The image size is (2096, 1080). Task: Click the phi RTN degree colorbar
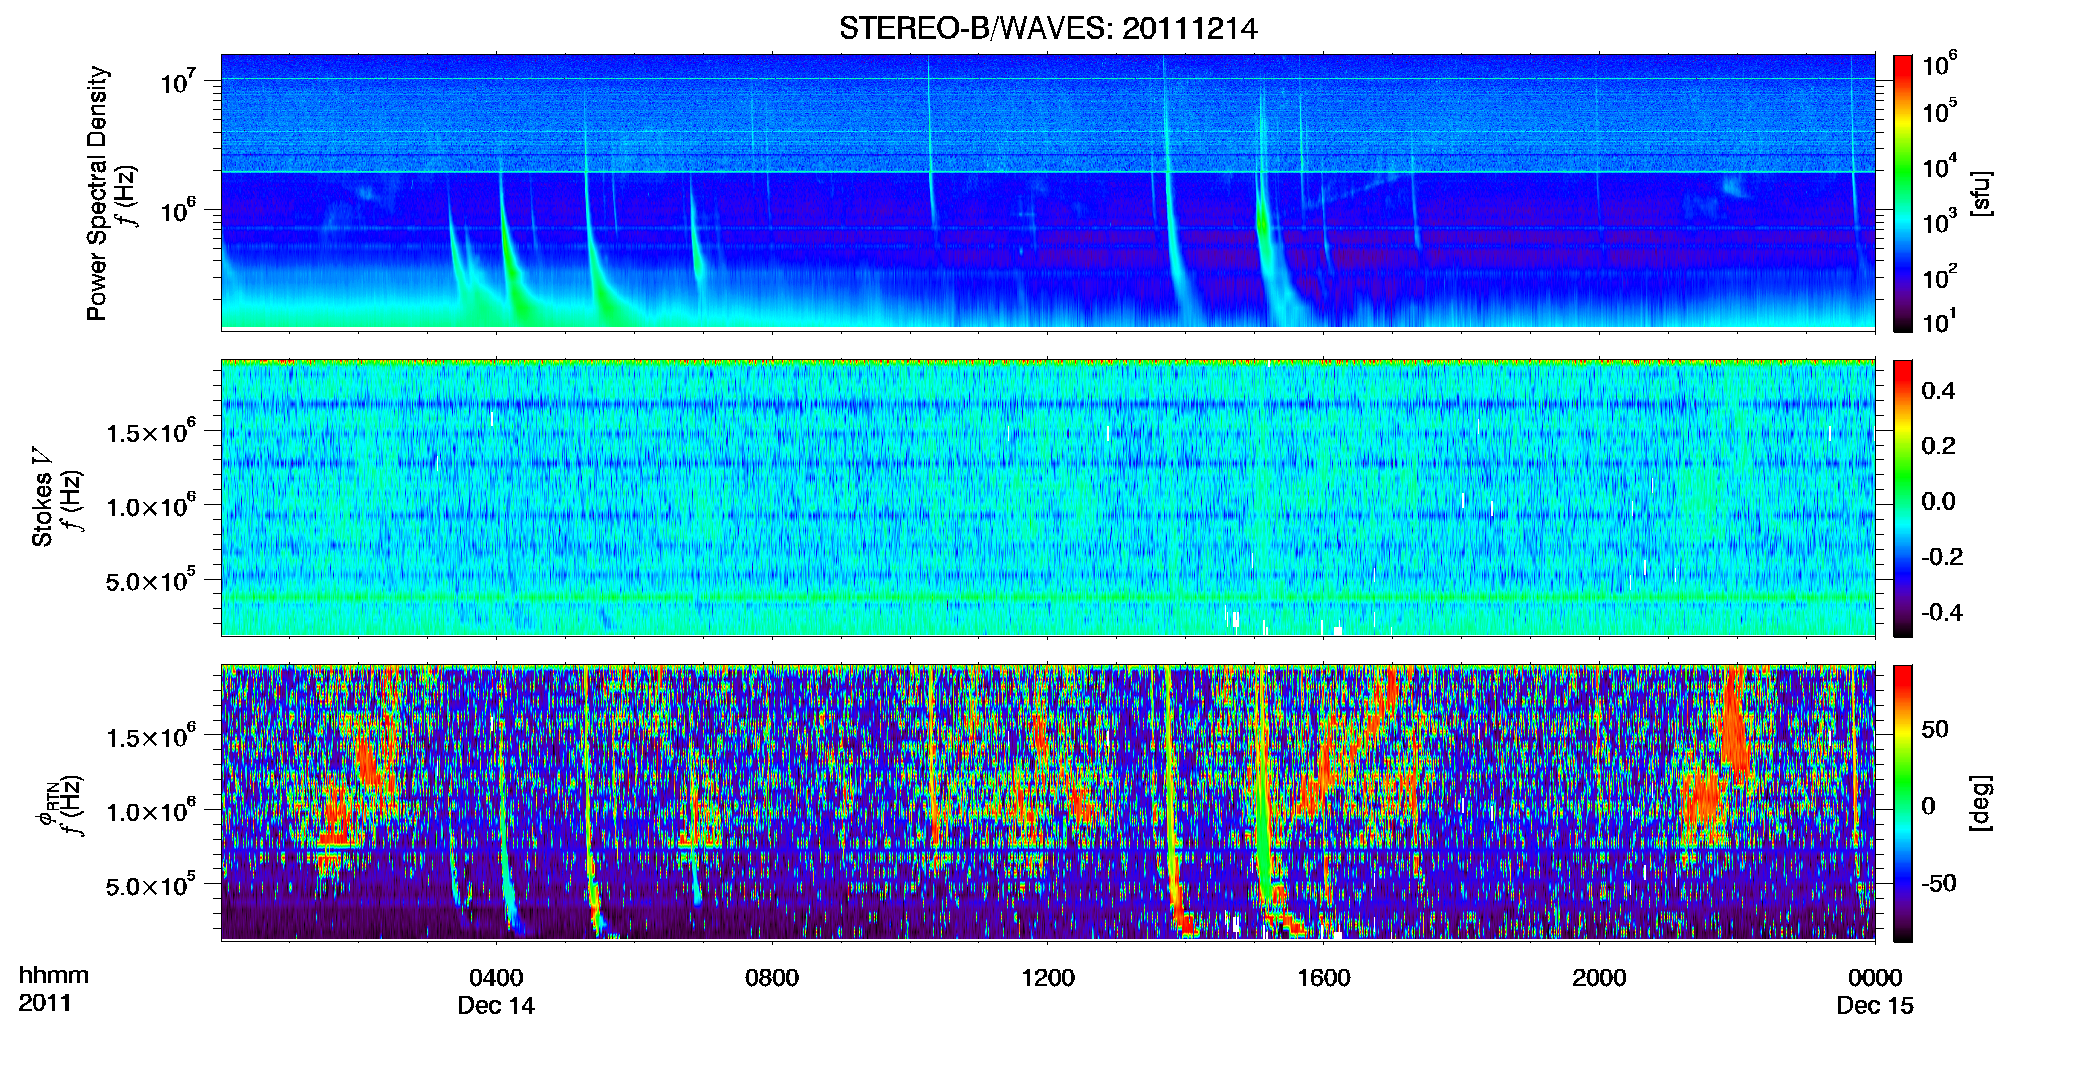click(1903, 803)
